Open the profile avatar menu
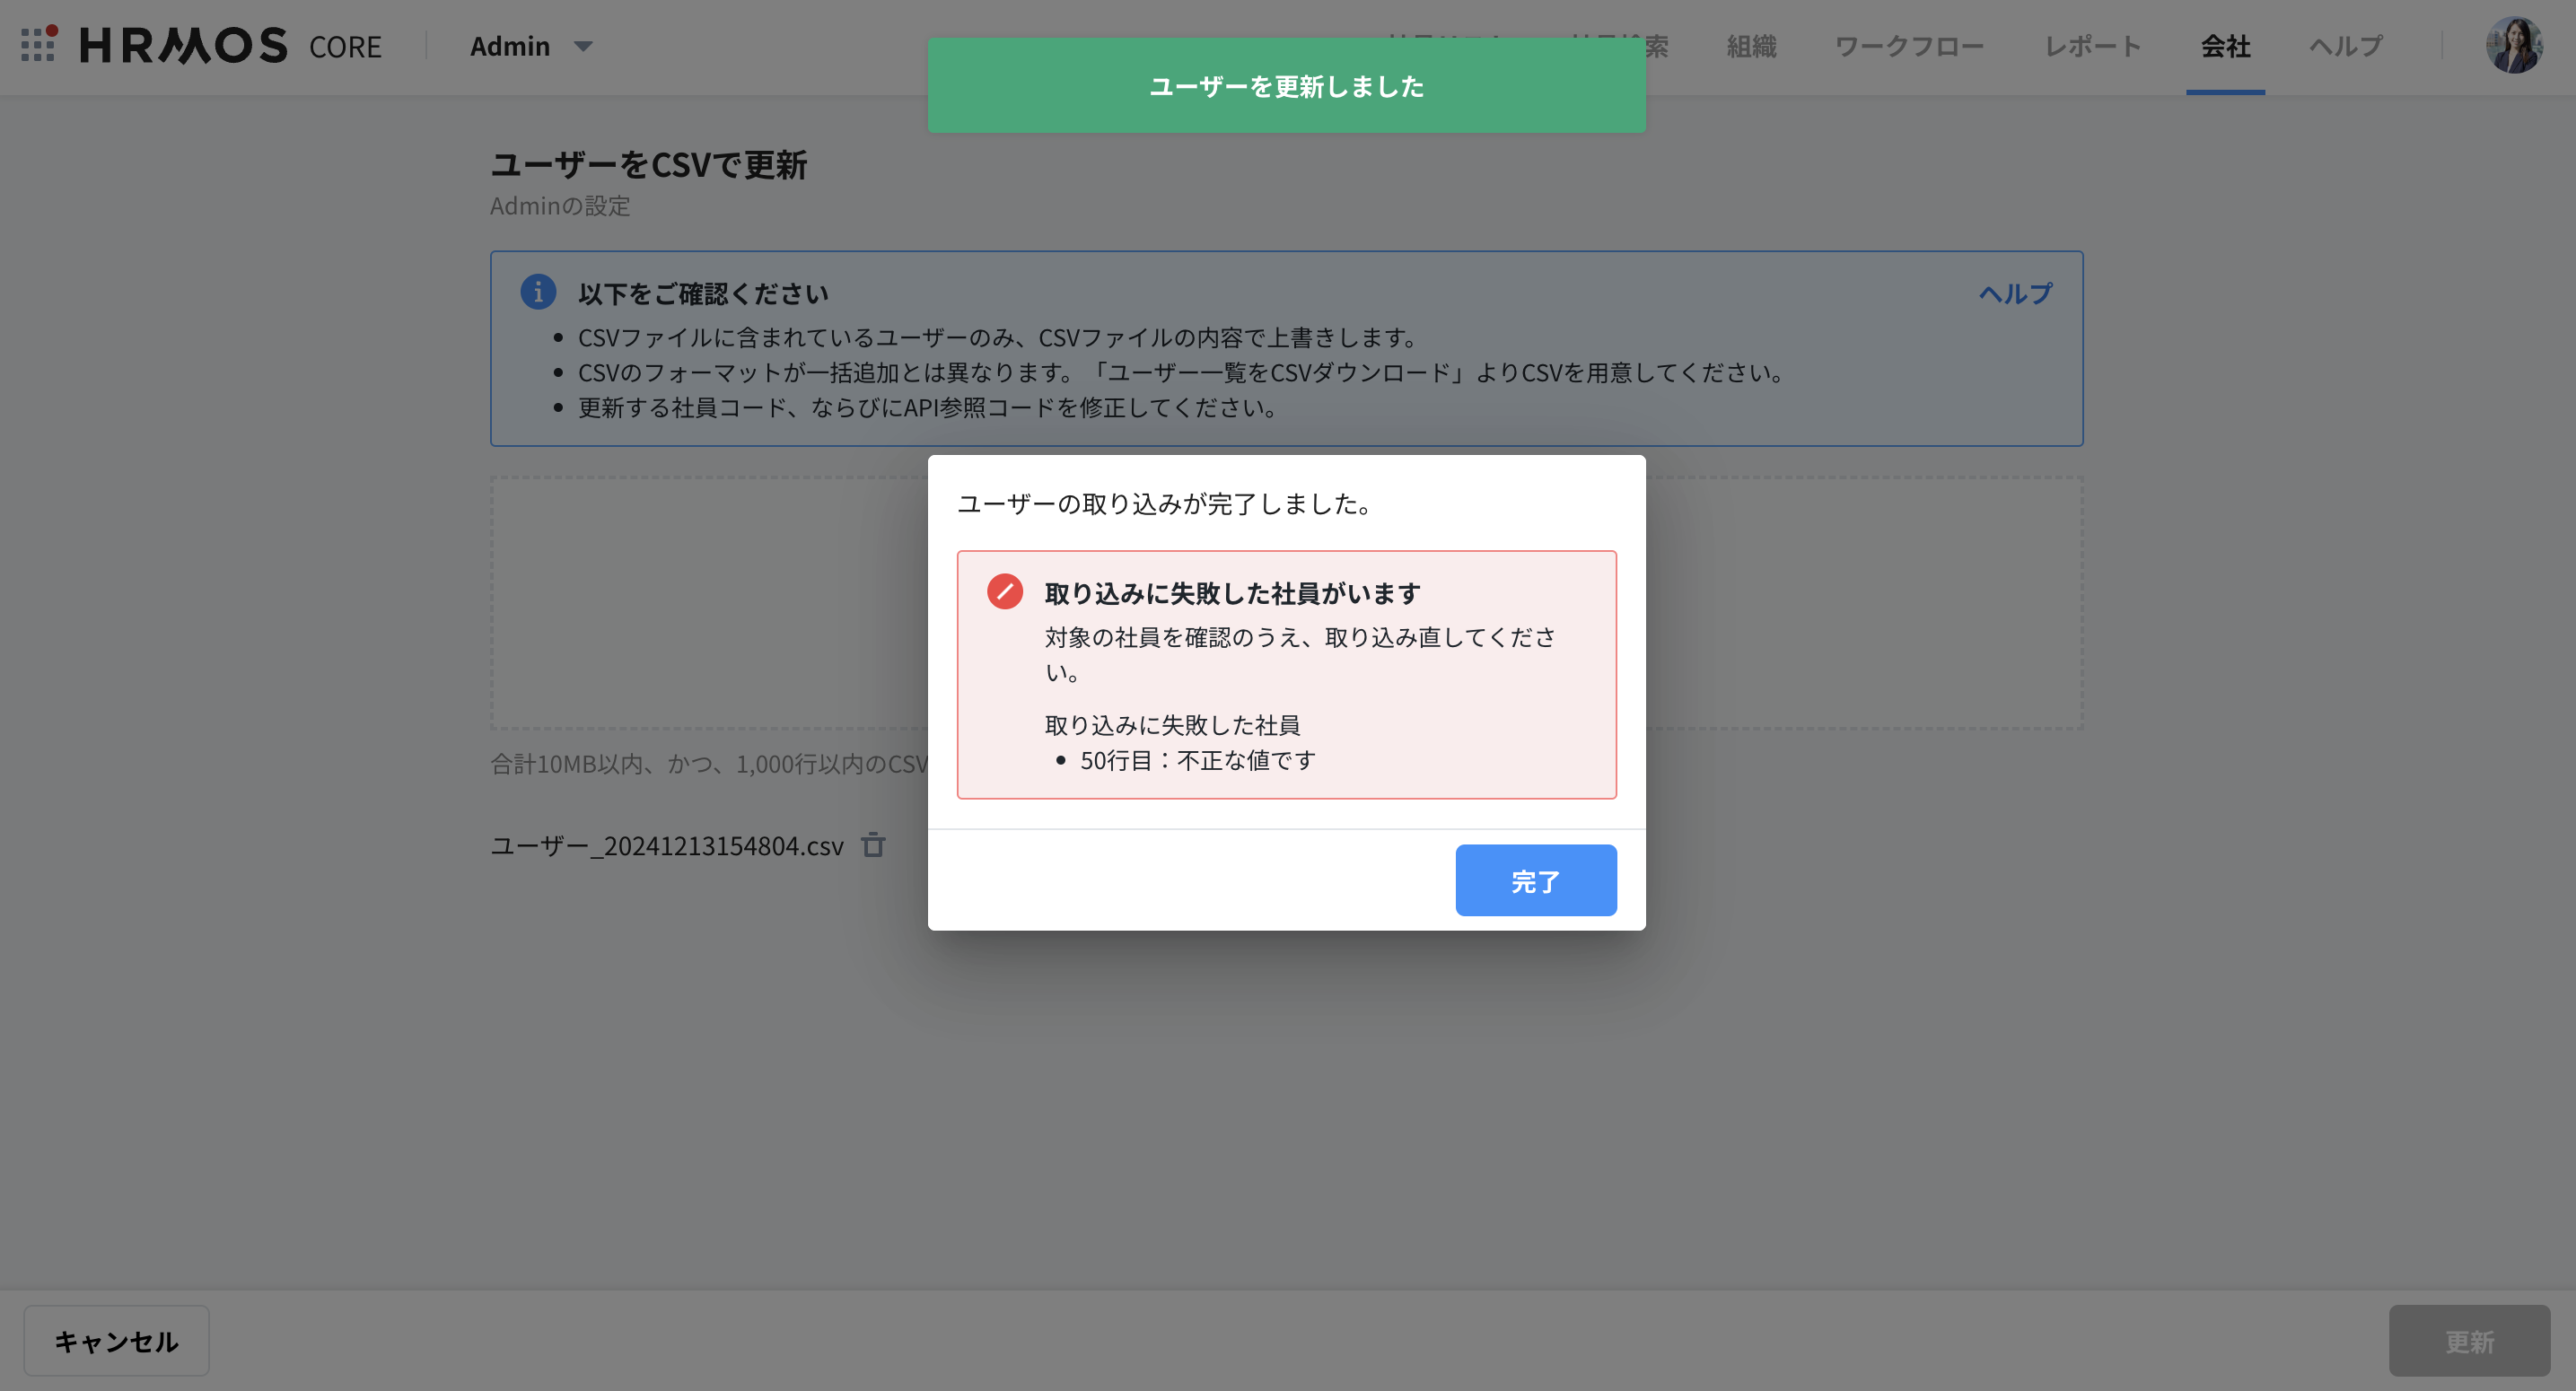The image size is (2576, 1391). [x=2513, y=44]
